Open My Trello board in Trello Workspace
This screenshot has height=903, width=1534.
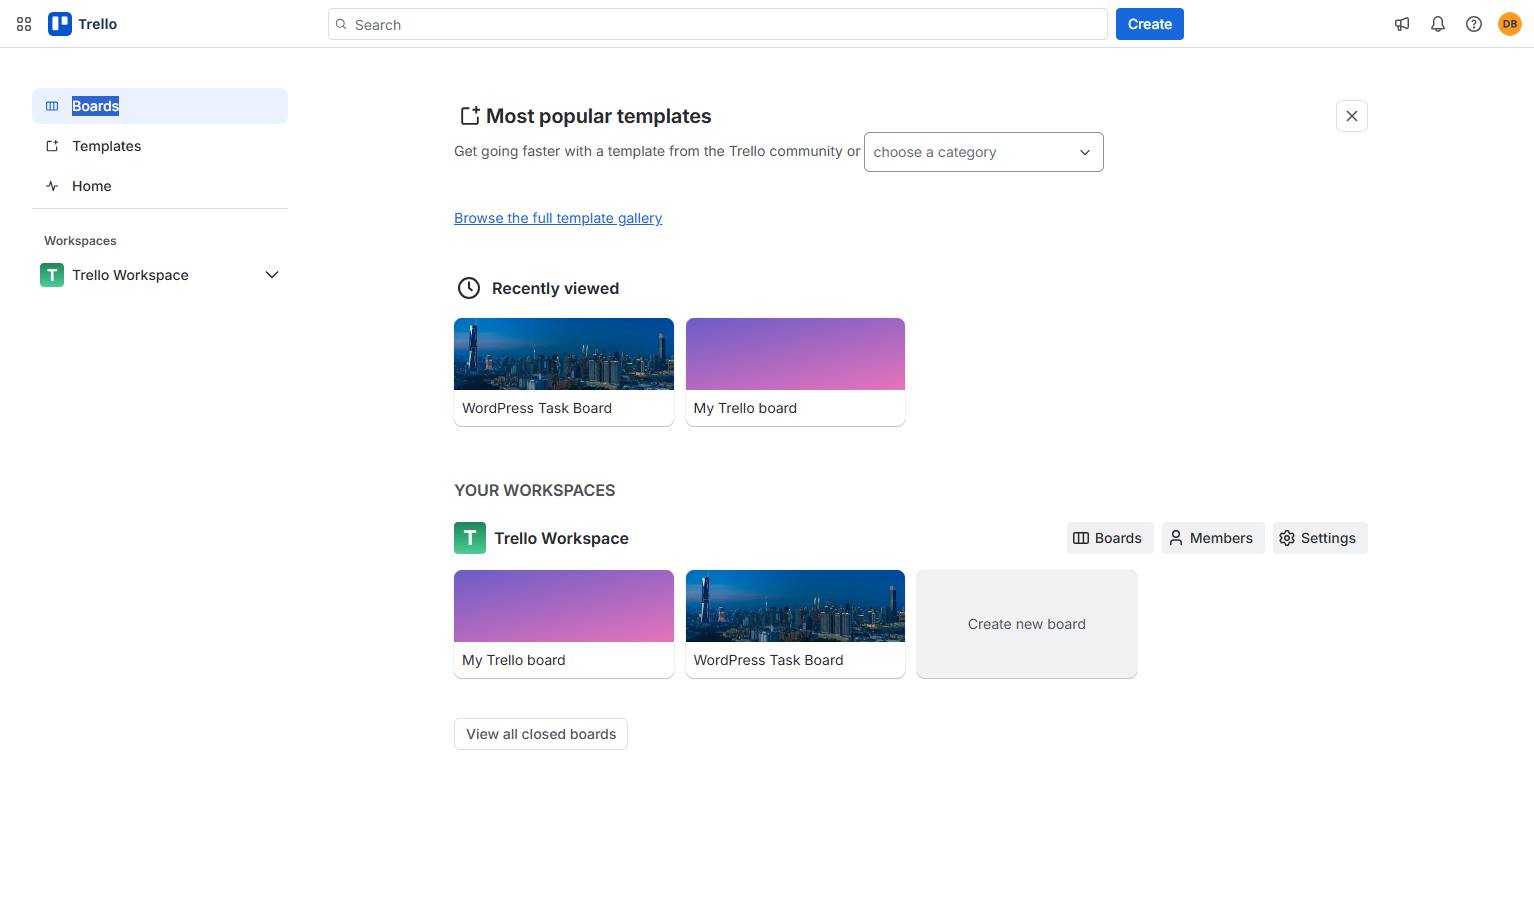[x=564, y=624]
